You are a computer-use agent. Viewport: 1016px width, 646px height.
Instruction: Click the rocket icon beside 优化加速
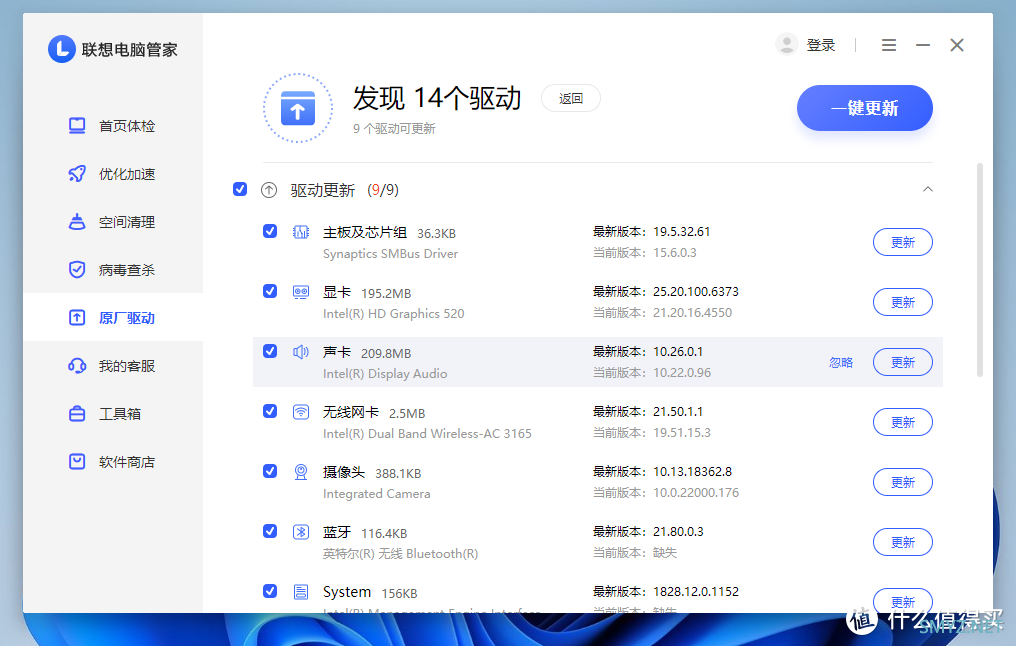(77, 174)
